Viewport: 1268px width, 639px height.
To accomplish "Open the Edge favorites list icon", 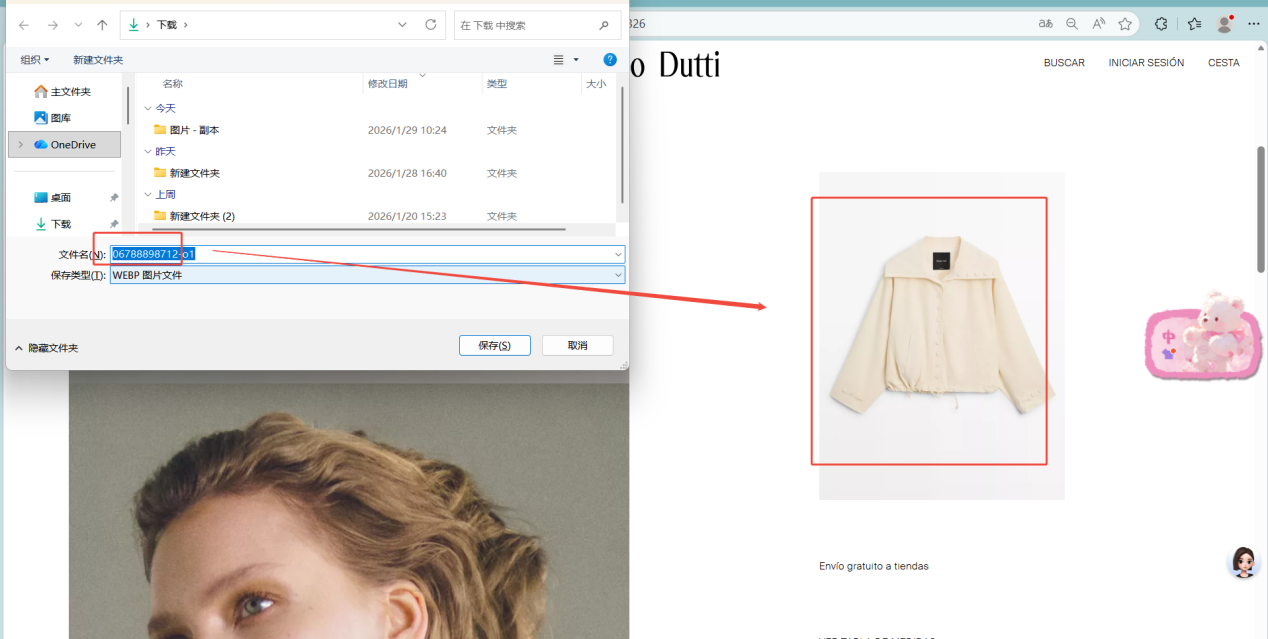I will [x=1194, y=24].
